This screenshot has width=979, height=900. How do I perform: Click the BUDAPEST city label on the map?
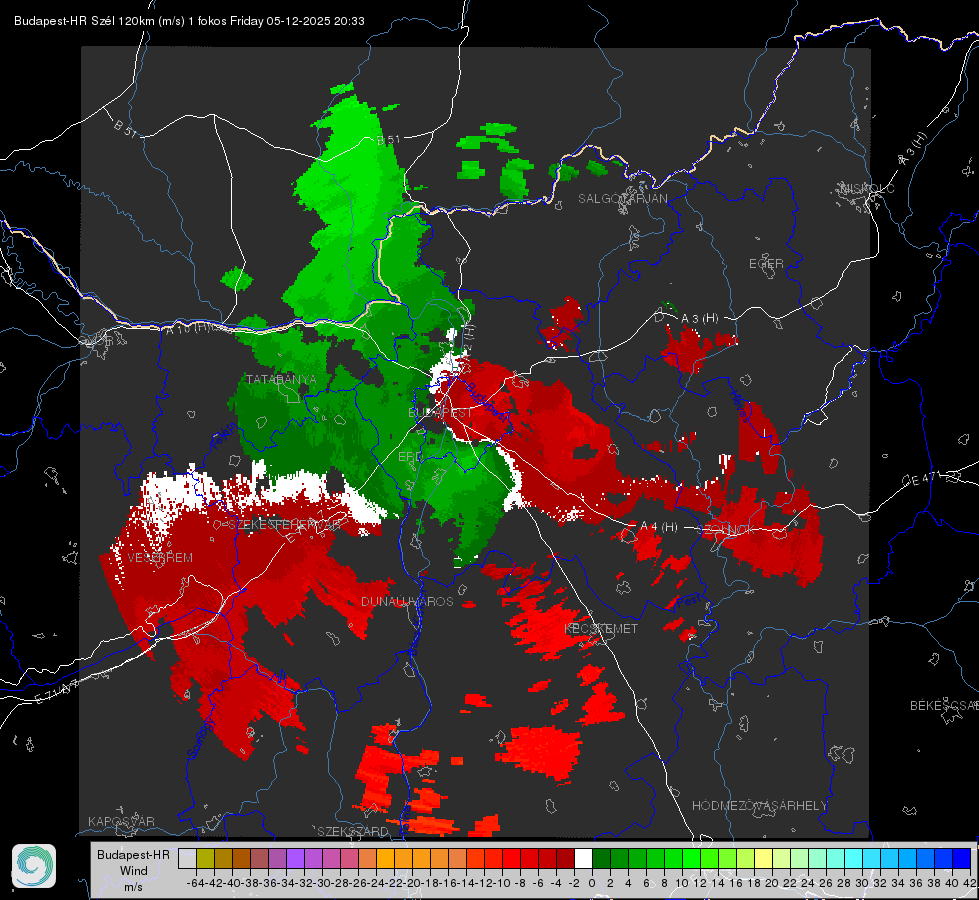[440, 412]
